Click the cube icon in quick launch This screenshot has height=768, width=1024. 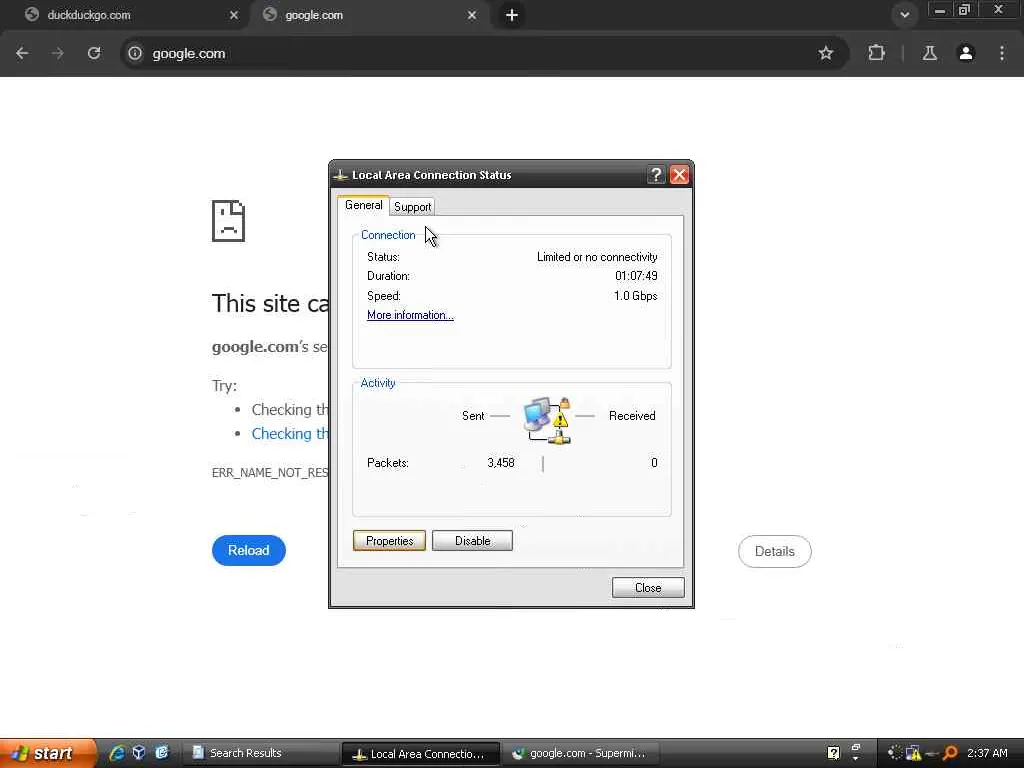(x=139, y=753)
